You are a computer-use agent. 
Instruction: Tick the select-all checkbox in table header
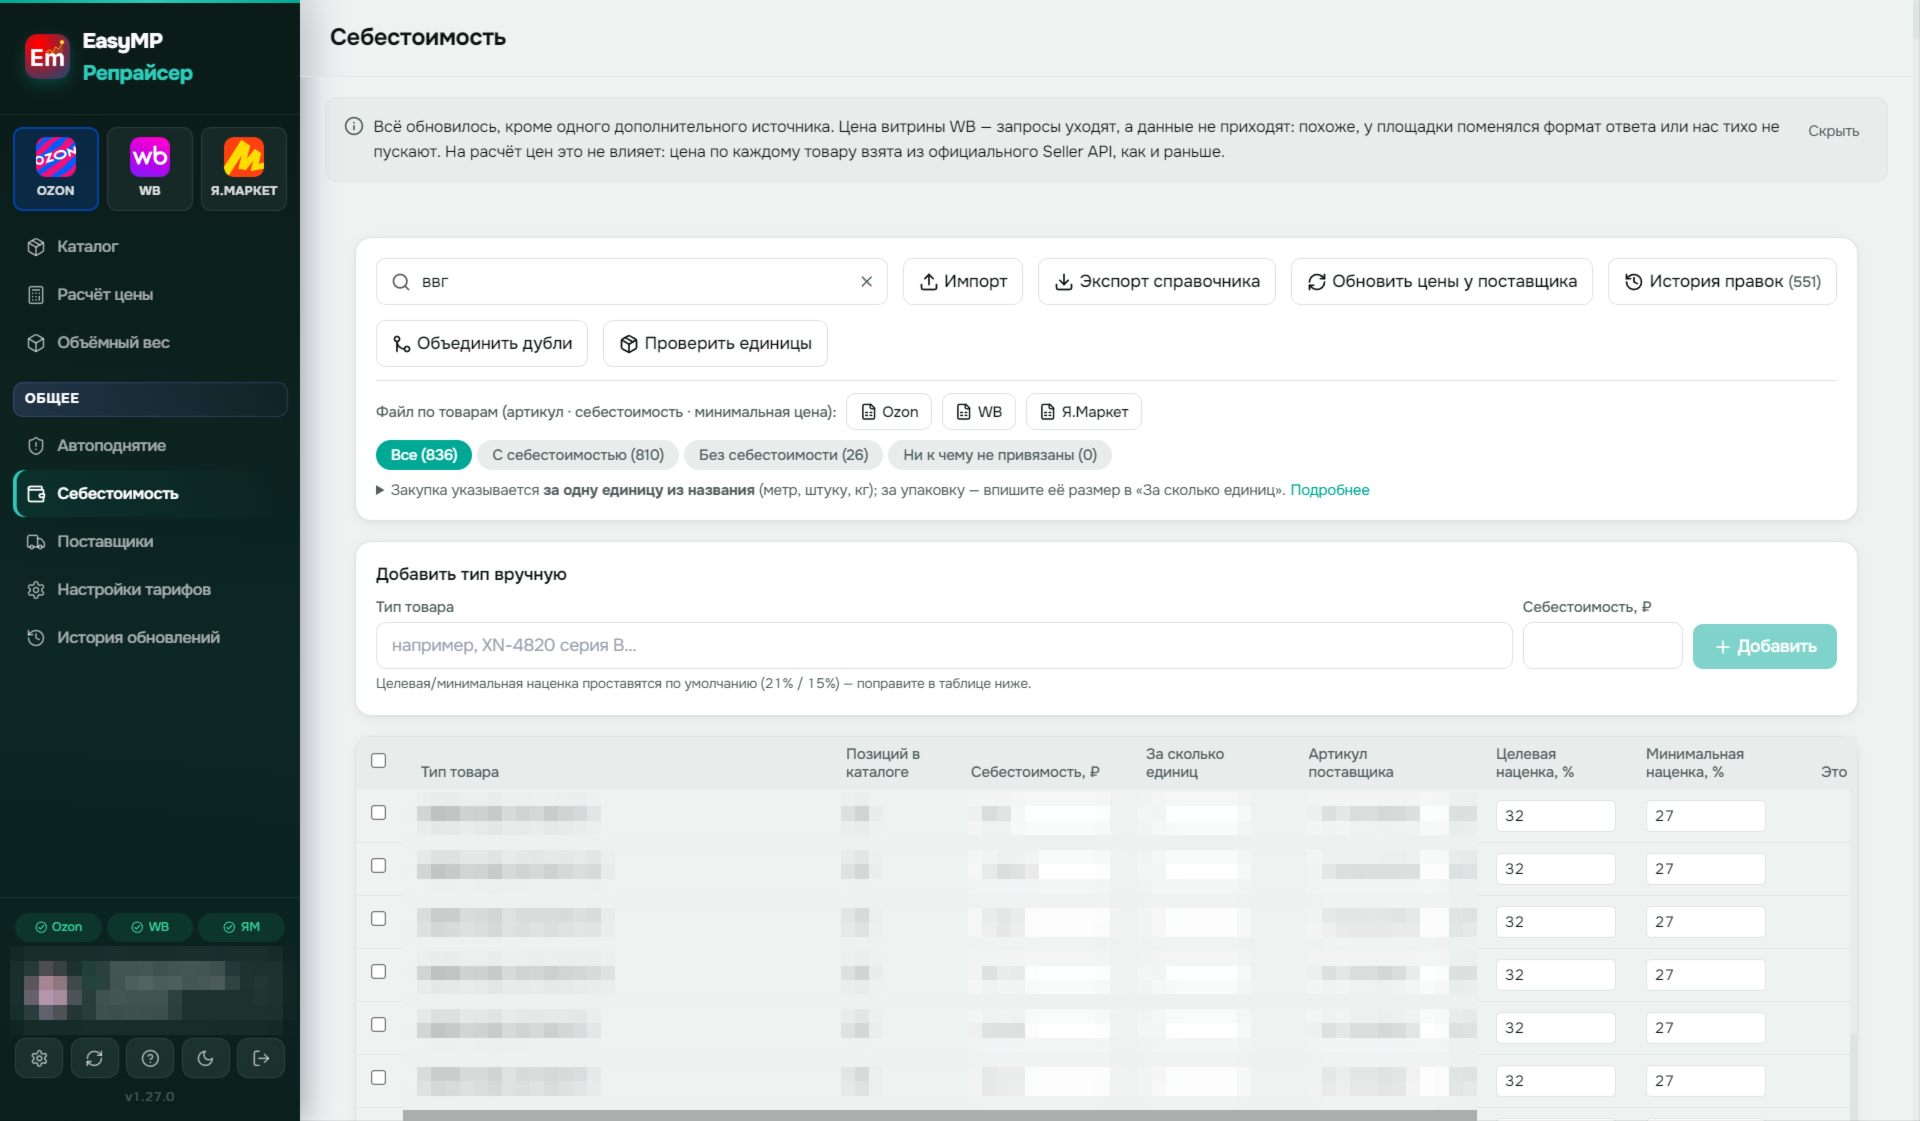click(379, 760)
